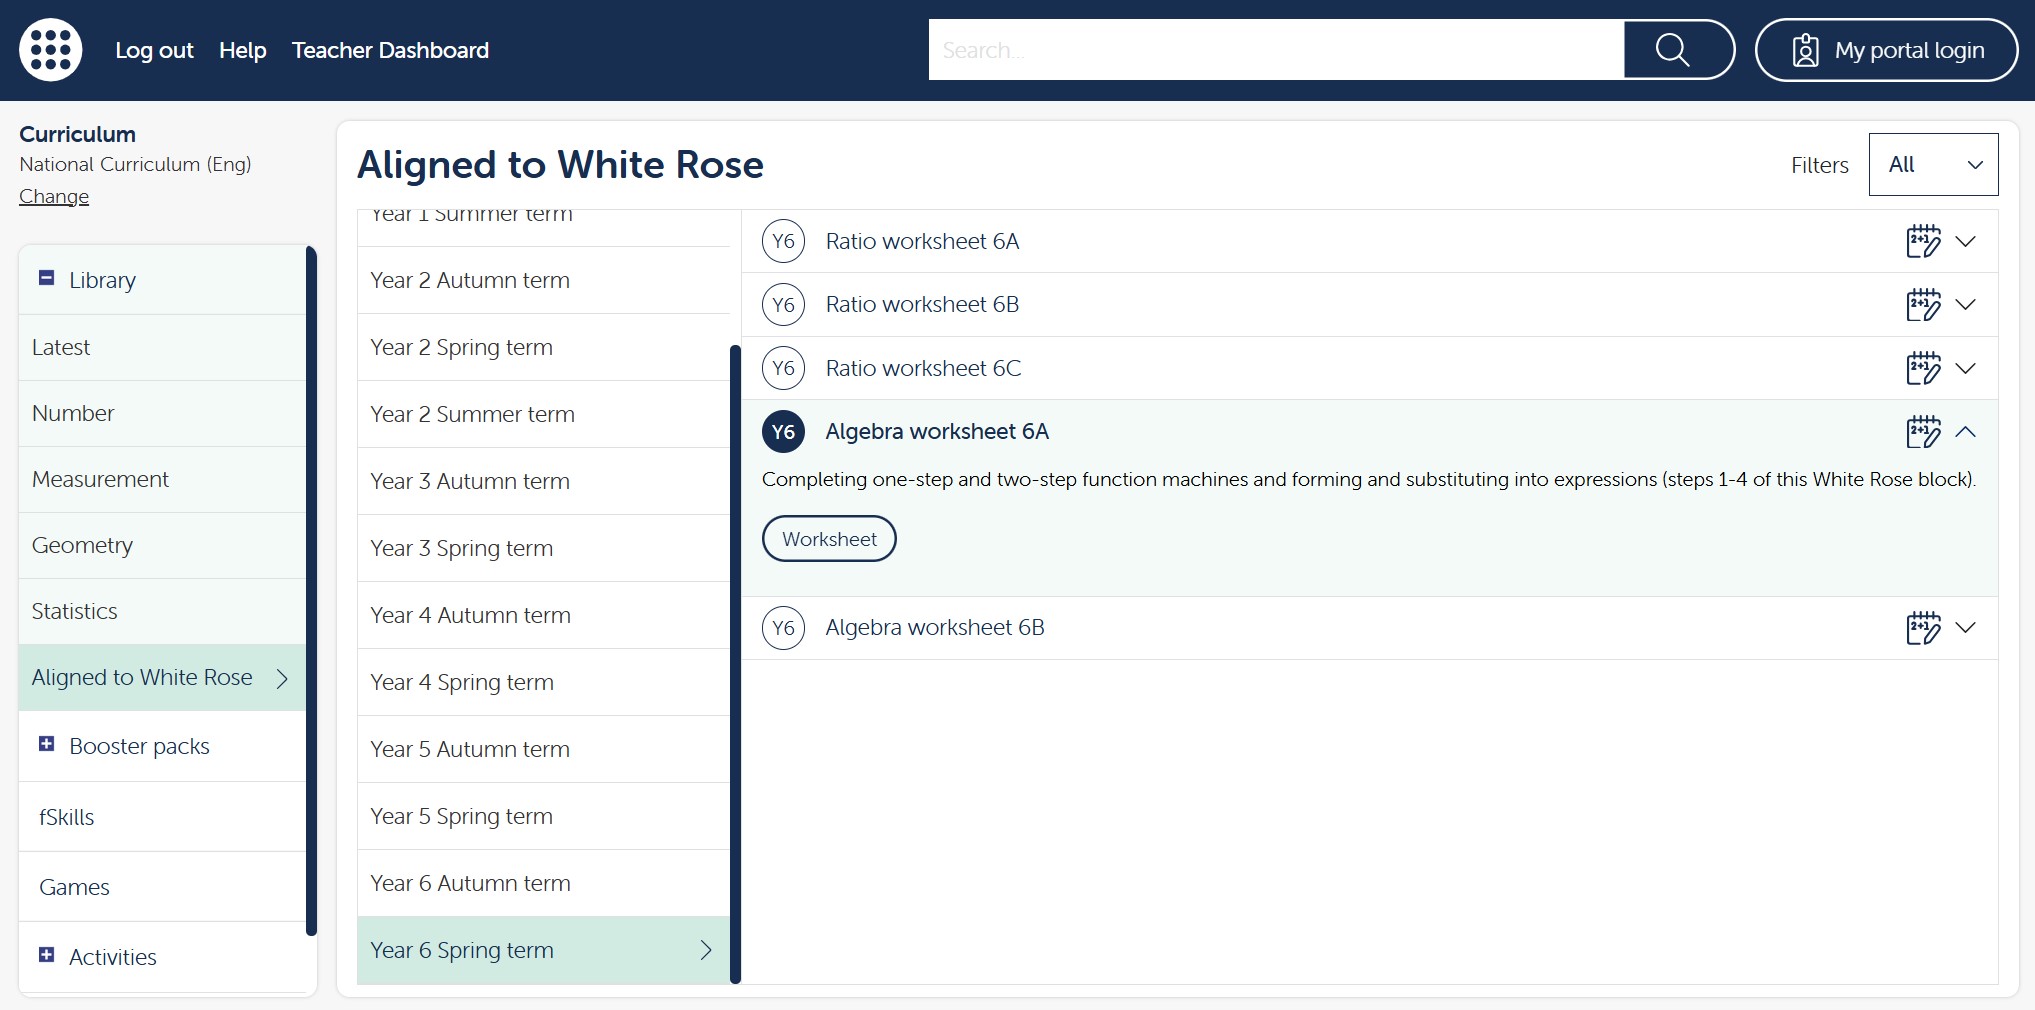Open calendar planner icon for Algebra worksheet 6B
The image size is (2035, 1010).
(x=1922, y=627)
